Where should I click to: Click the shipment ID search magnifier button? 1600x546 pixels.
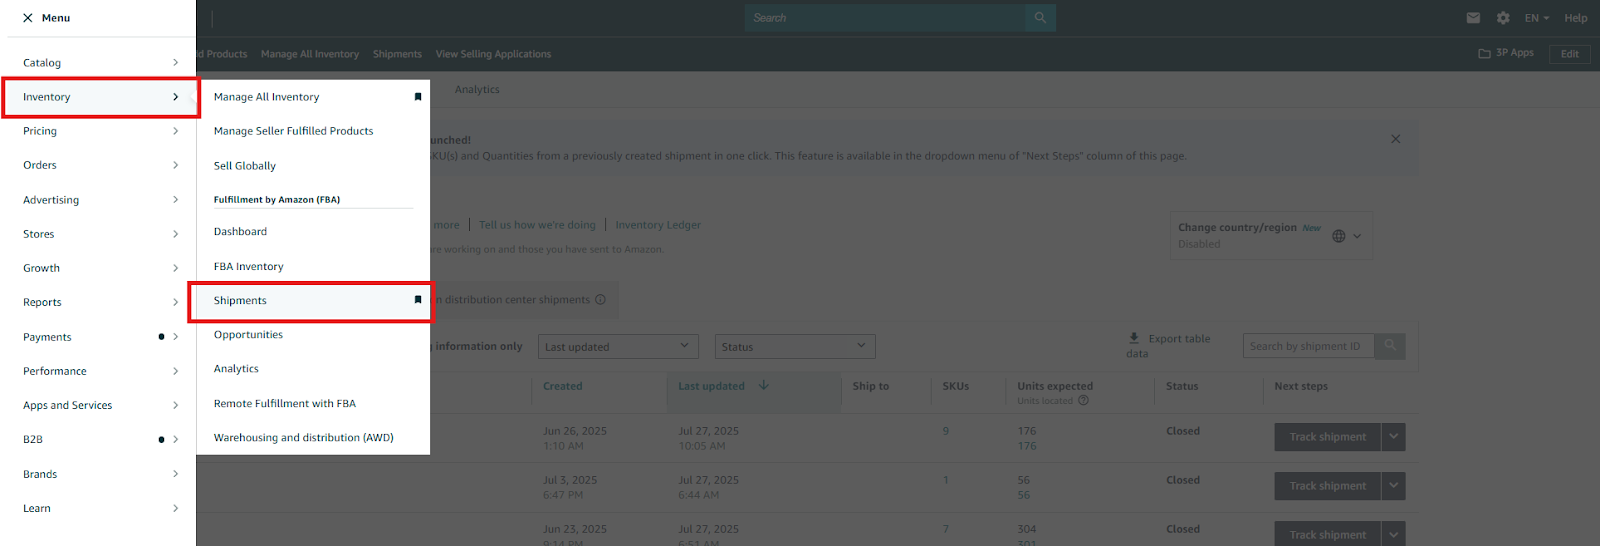(1390, 346)
